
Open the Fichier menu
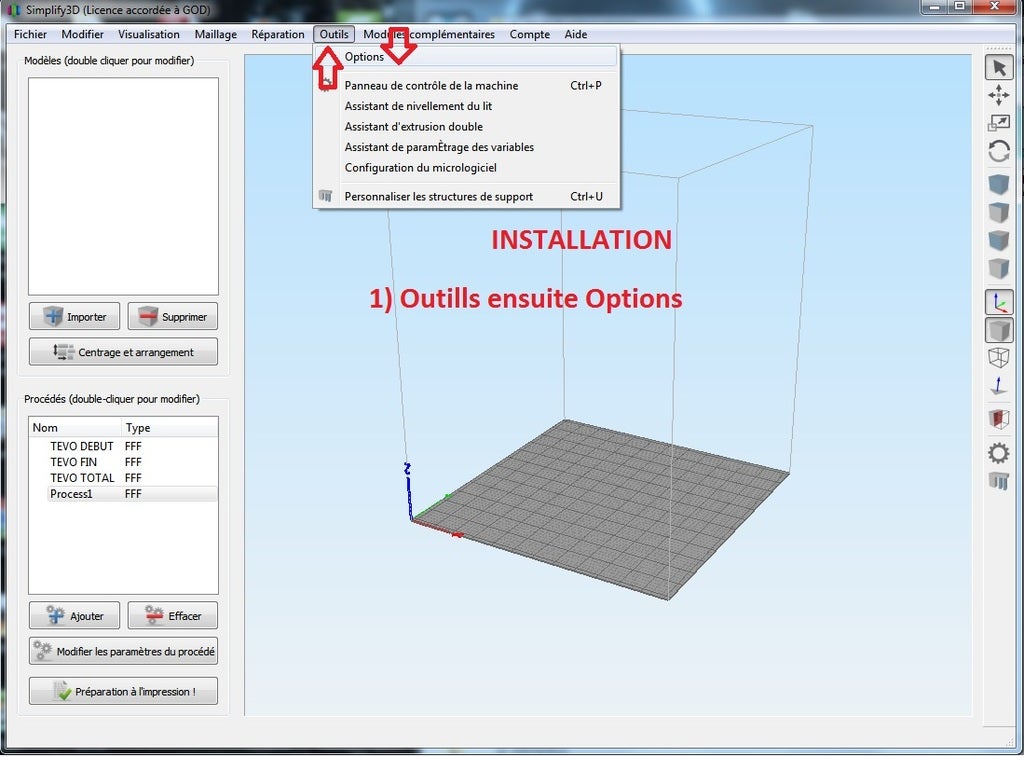[x=30, y=35]
